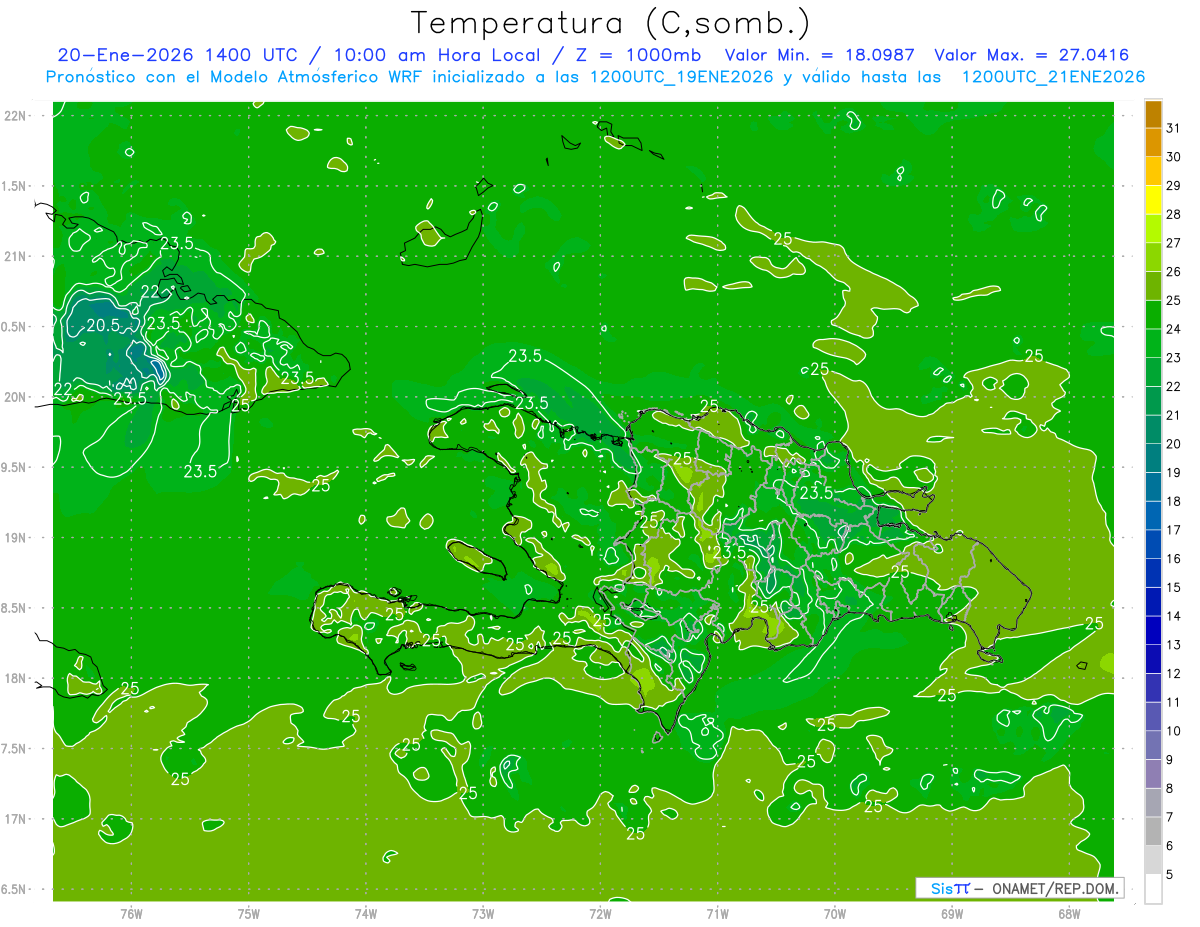This screenshot has width=1200, height=927.
Task: Click the color bar label "10"
Action: (x=1174, y=731)
